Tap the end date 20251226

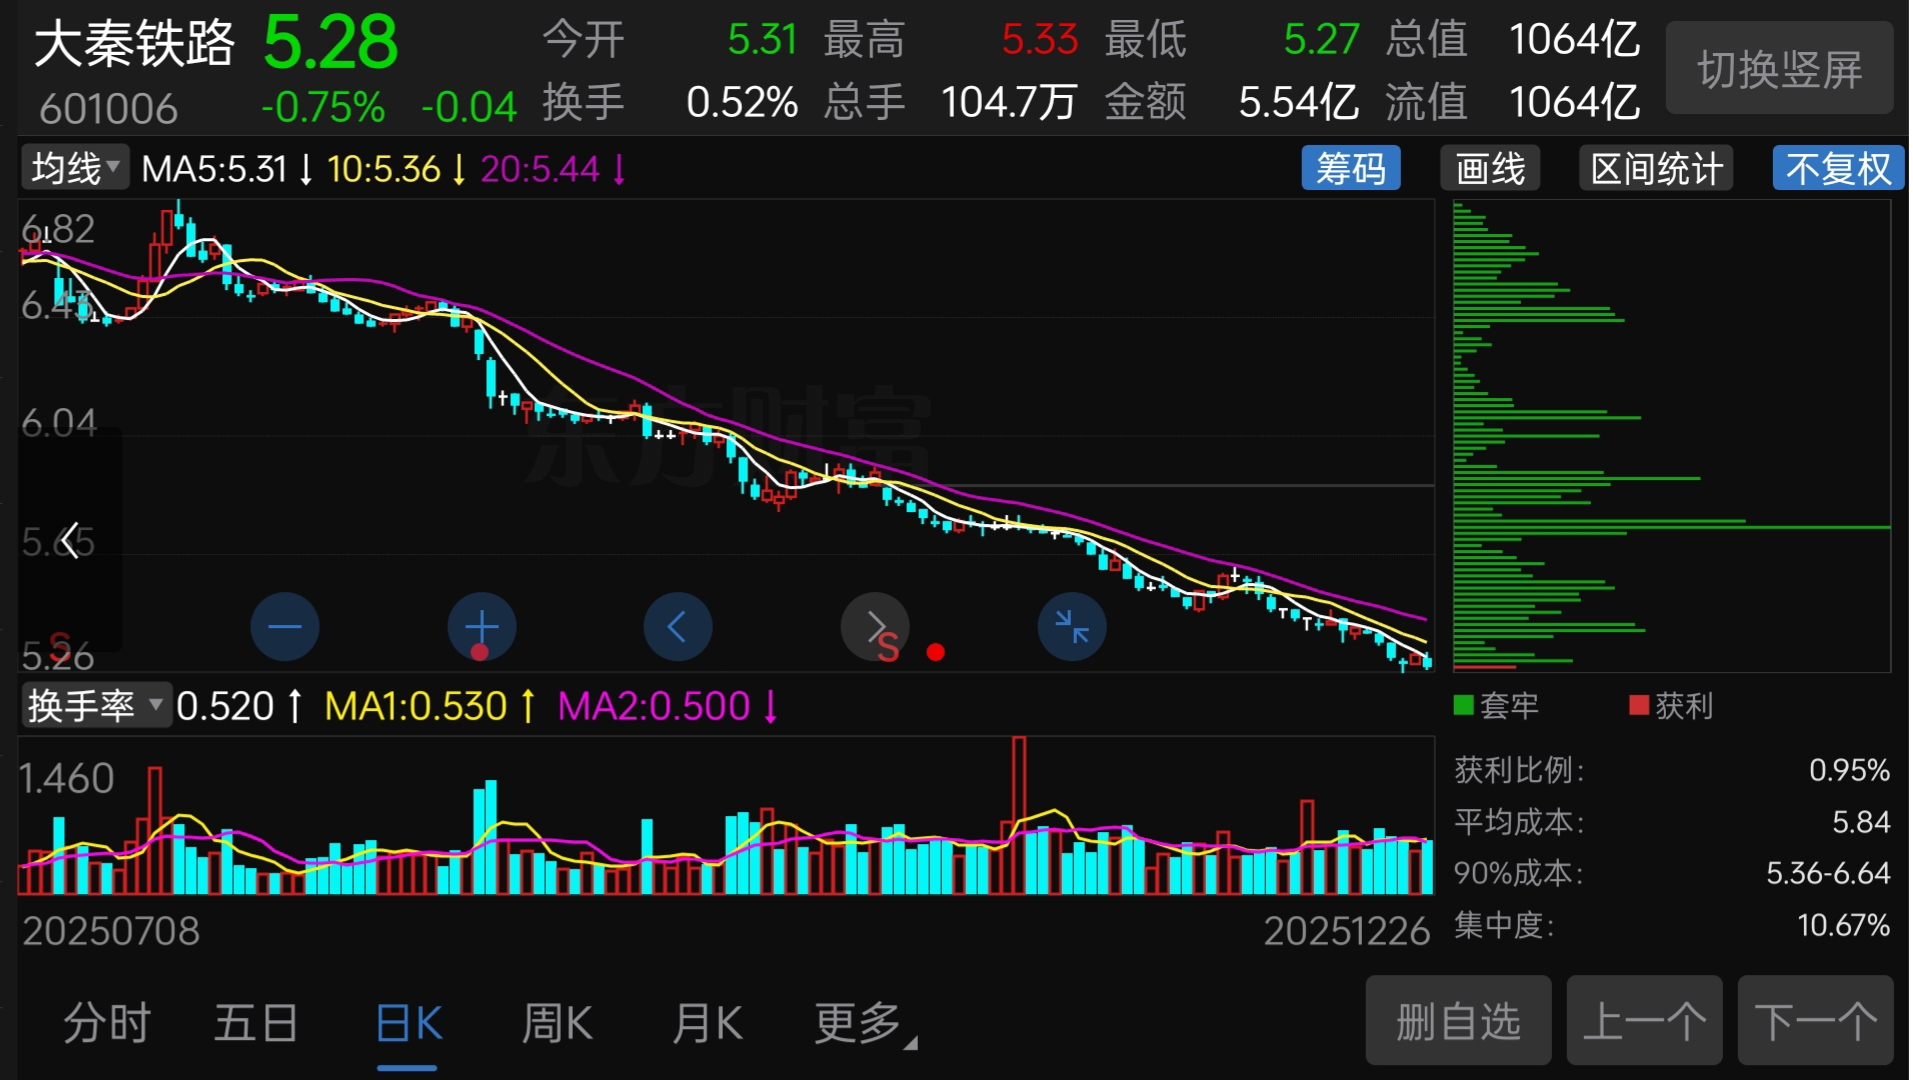[x=1346, y=931]
